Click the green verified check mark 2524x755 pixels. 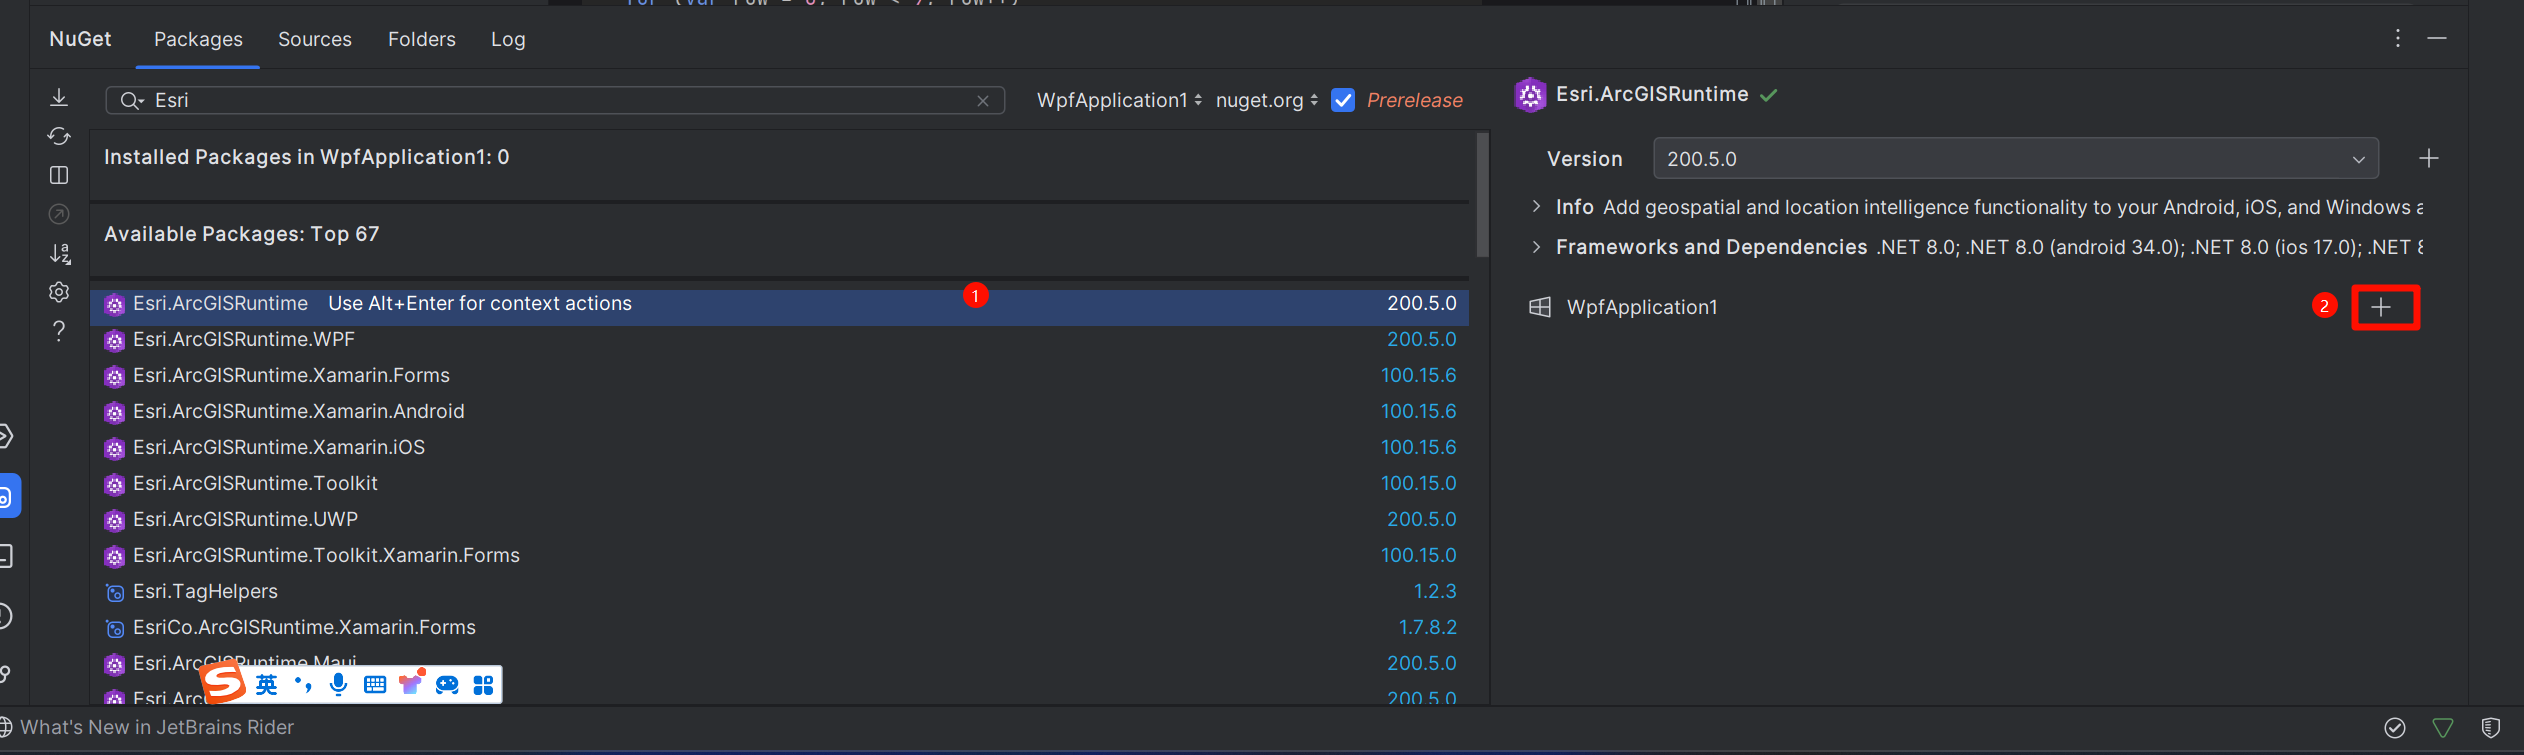point(1769,95)
